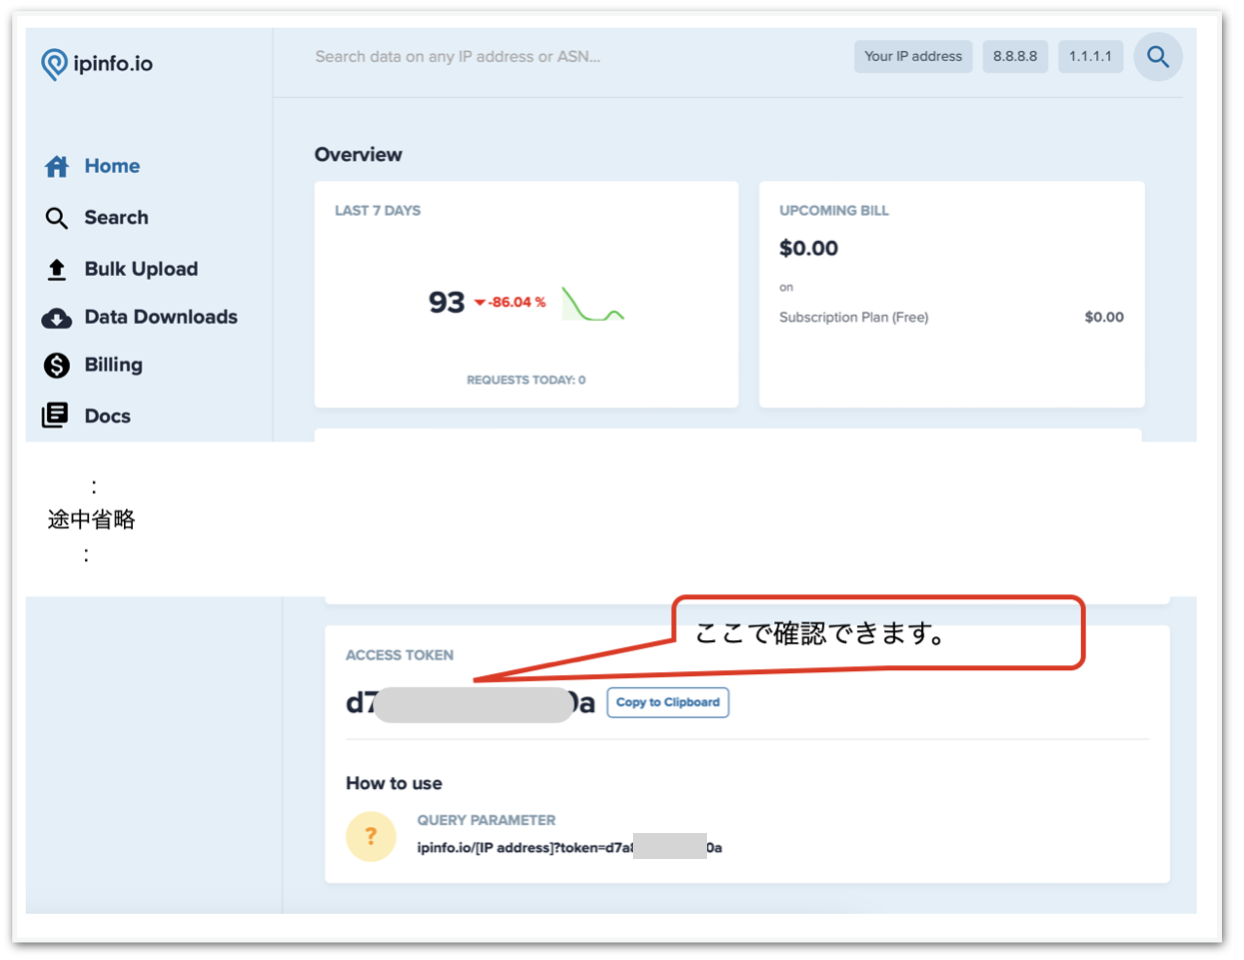
Task: Select the 1.1.1.1 quick lookup
Action: (x=1091, y=56)
